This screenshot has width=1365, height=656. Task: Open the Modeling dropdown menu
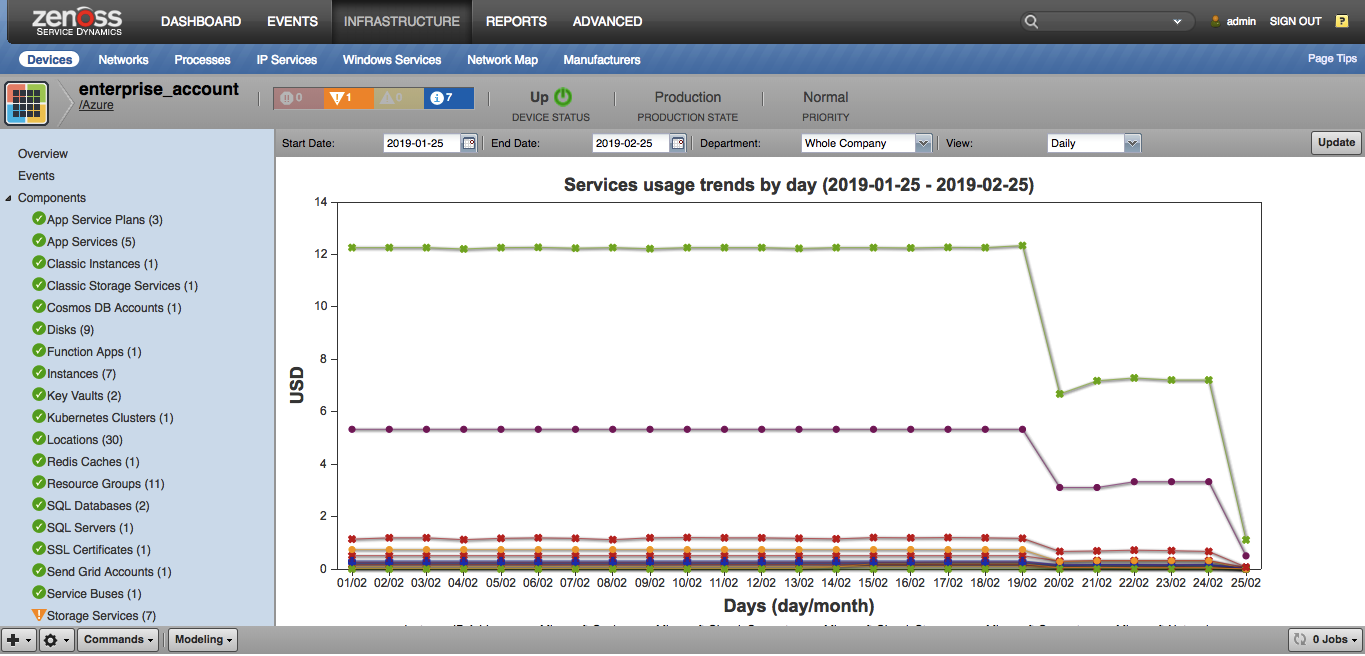pos(204,639)
